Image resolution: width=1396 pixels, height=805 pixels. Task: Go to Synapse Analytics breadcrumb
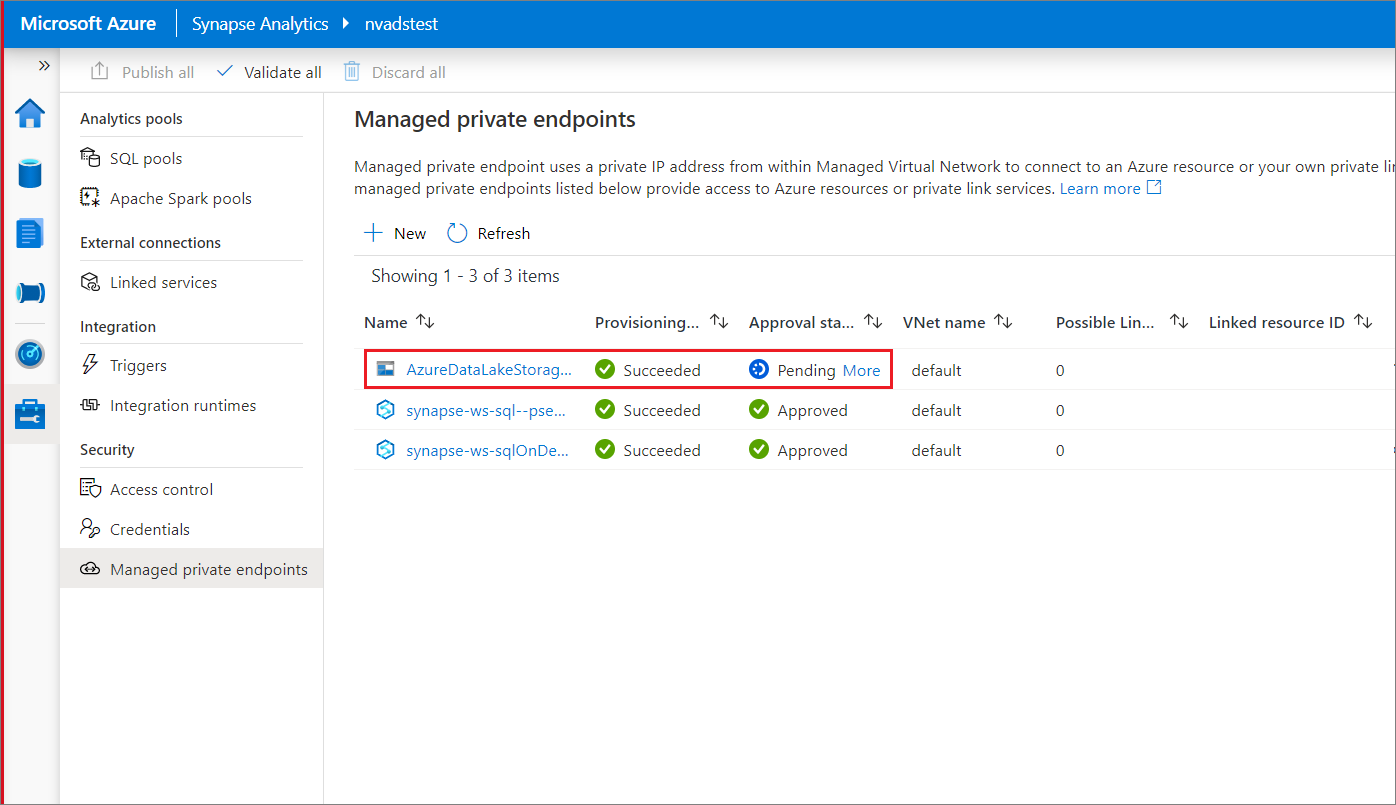(x=259, y=23)
